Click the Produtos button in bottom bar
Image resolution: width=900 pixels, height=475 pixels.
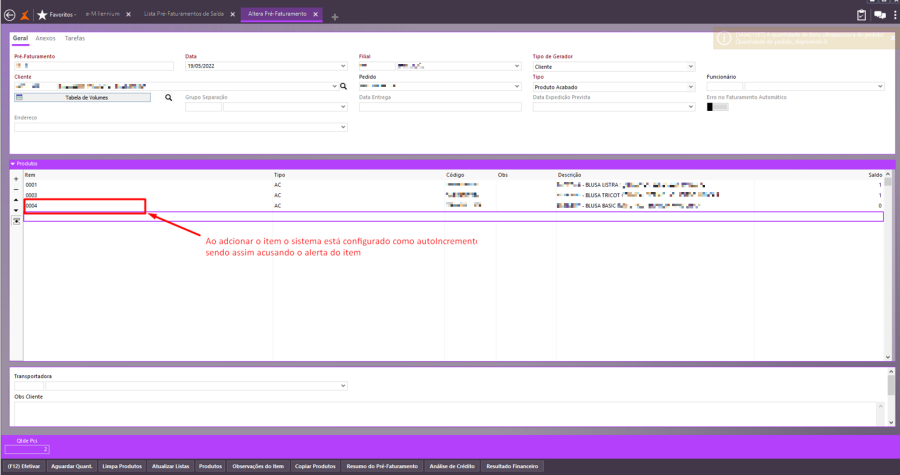click(x=210, y=466)
